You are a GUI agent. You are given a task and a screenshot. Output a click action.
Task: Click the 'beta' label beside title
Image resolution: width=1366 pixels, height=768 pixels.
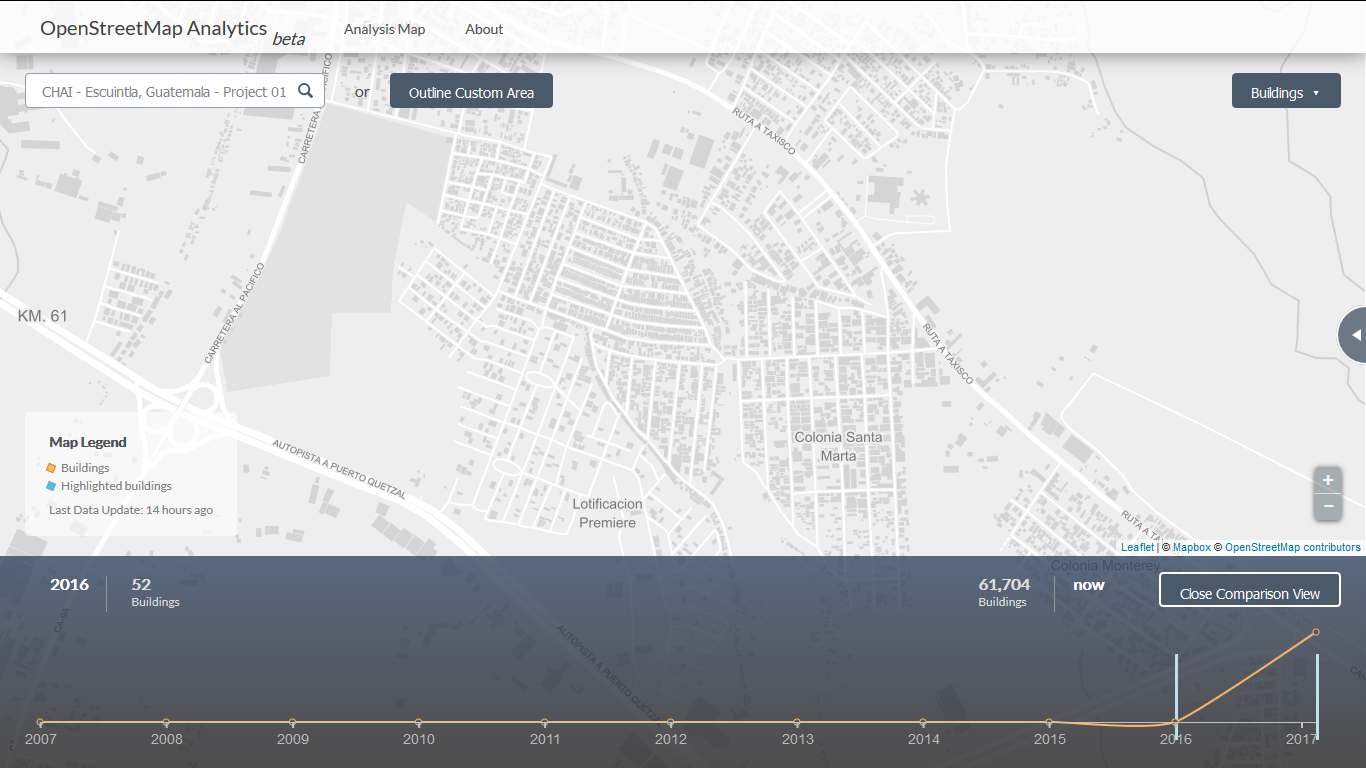tap(289, 39)
